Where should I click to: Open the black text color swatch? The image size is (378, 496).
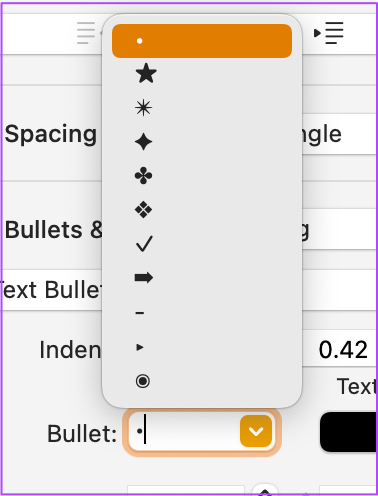[x=349, y=432]
